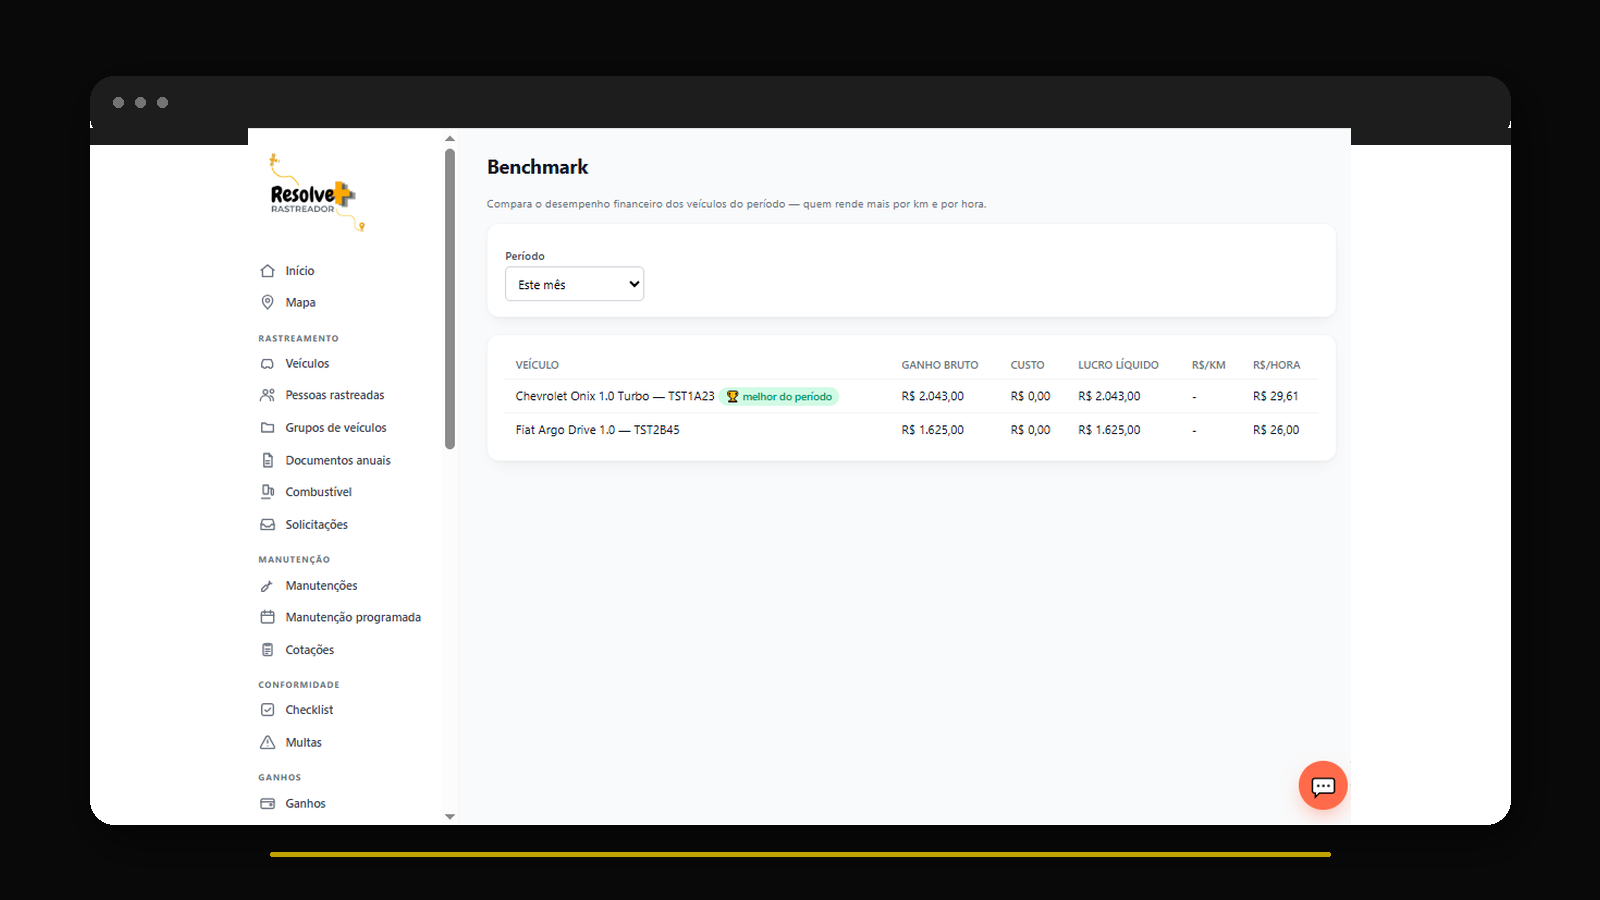The height and width of the screenshot is (900, 1600).
Task: Click the R$ 26,00 per hour value
Action: (x=1275, y=430)
